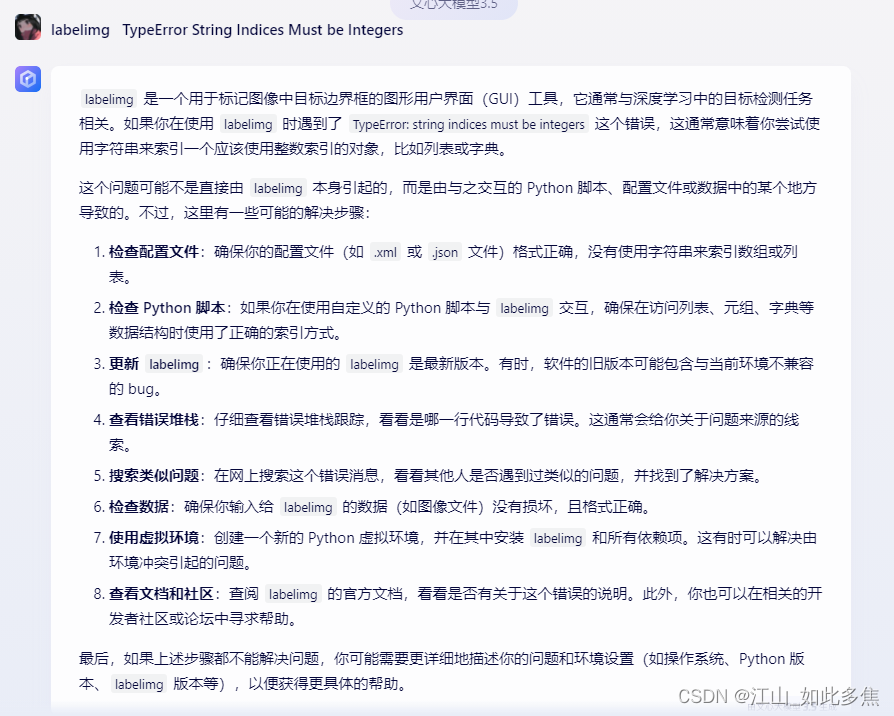The image size is (894, 716).
Task: Click the 'labelimg' chip before '版本等' in last paragraph
Action: point(139,684)
